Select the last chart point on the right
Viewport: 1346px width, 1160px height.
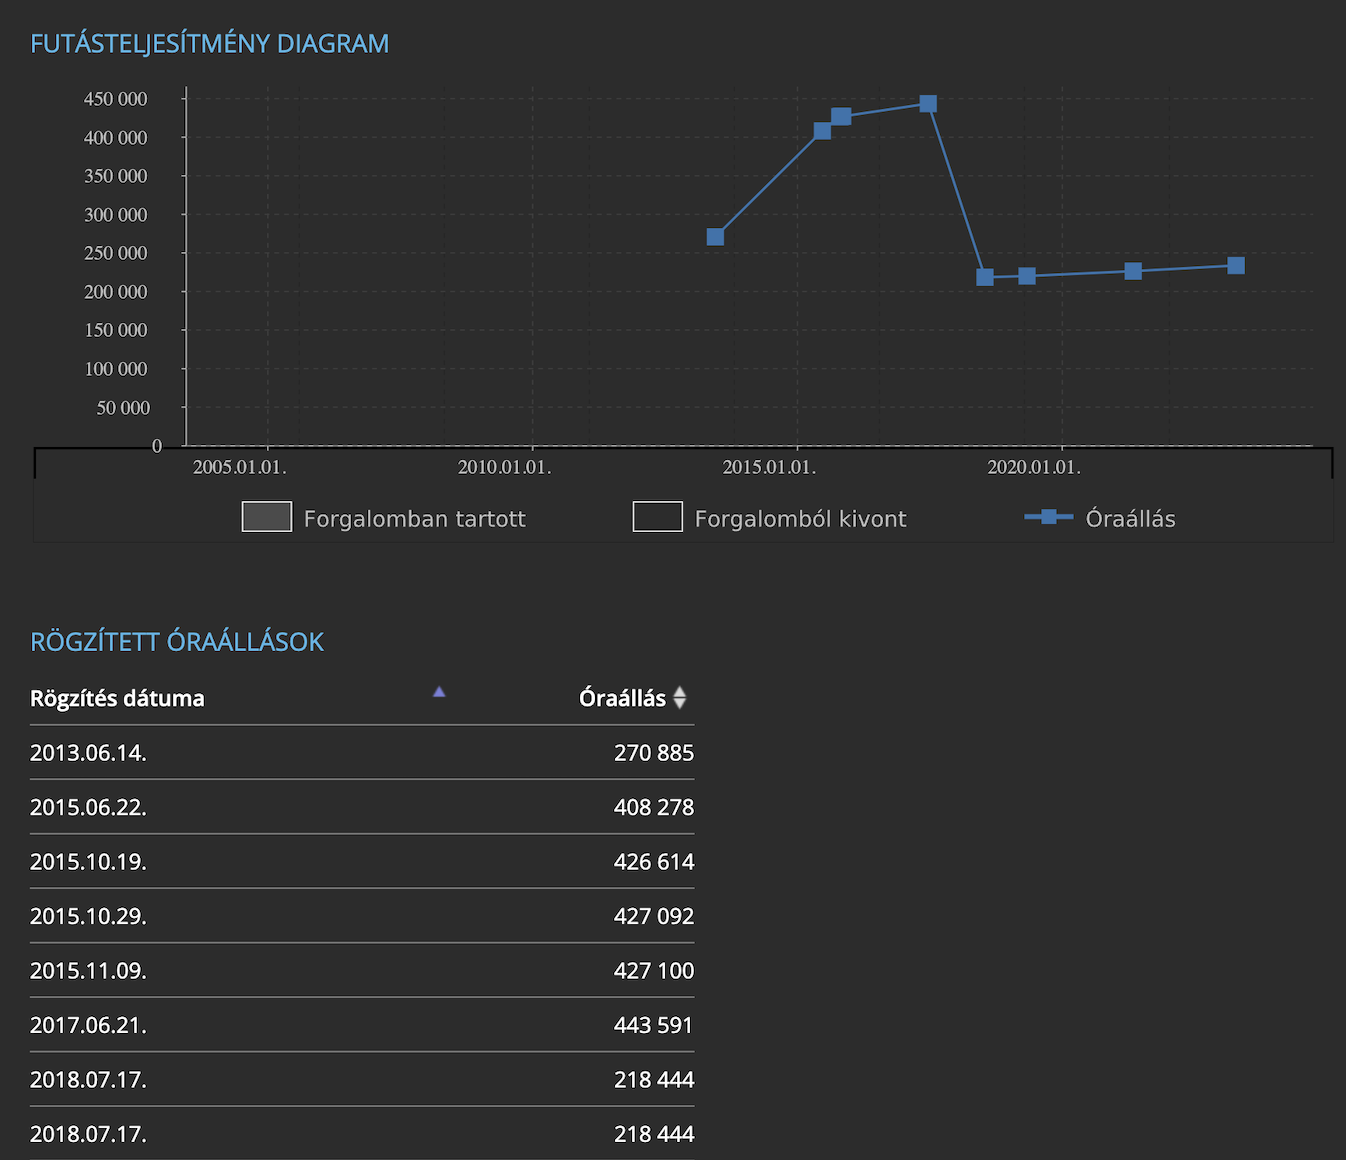[1236, 265]
